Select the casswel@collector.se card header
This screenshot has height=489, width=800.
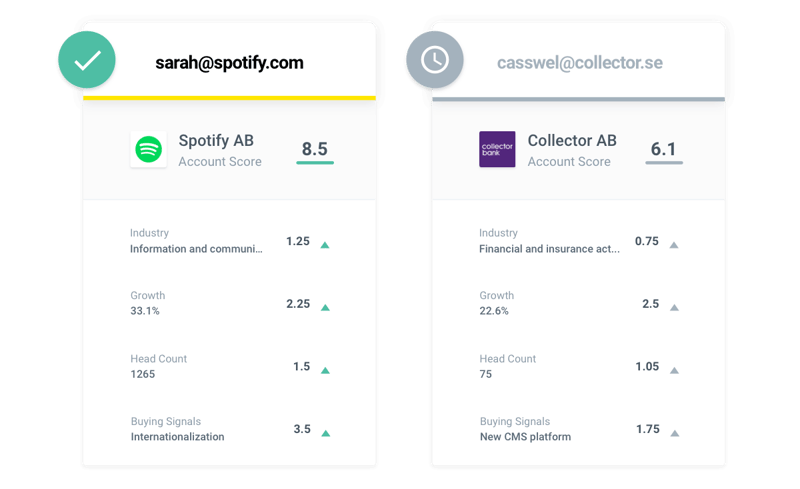coord(580,63)
